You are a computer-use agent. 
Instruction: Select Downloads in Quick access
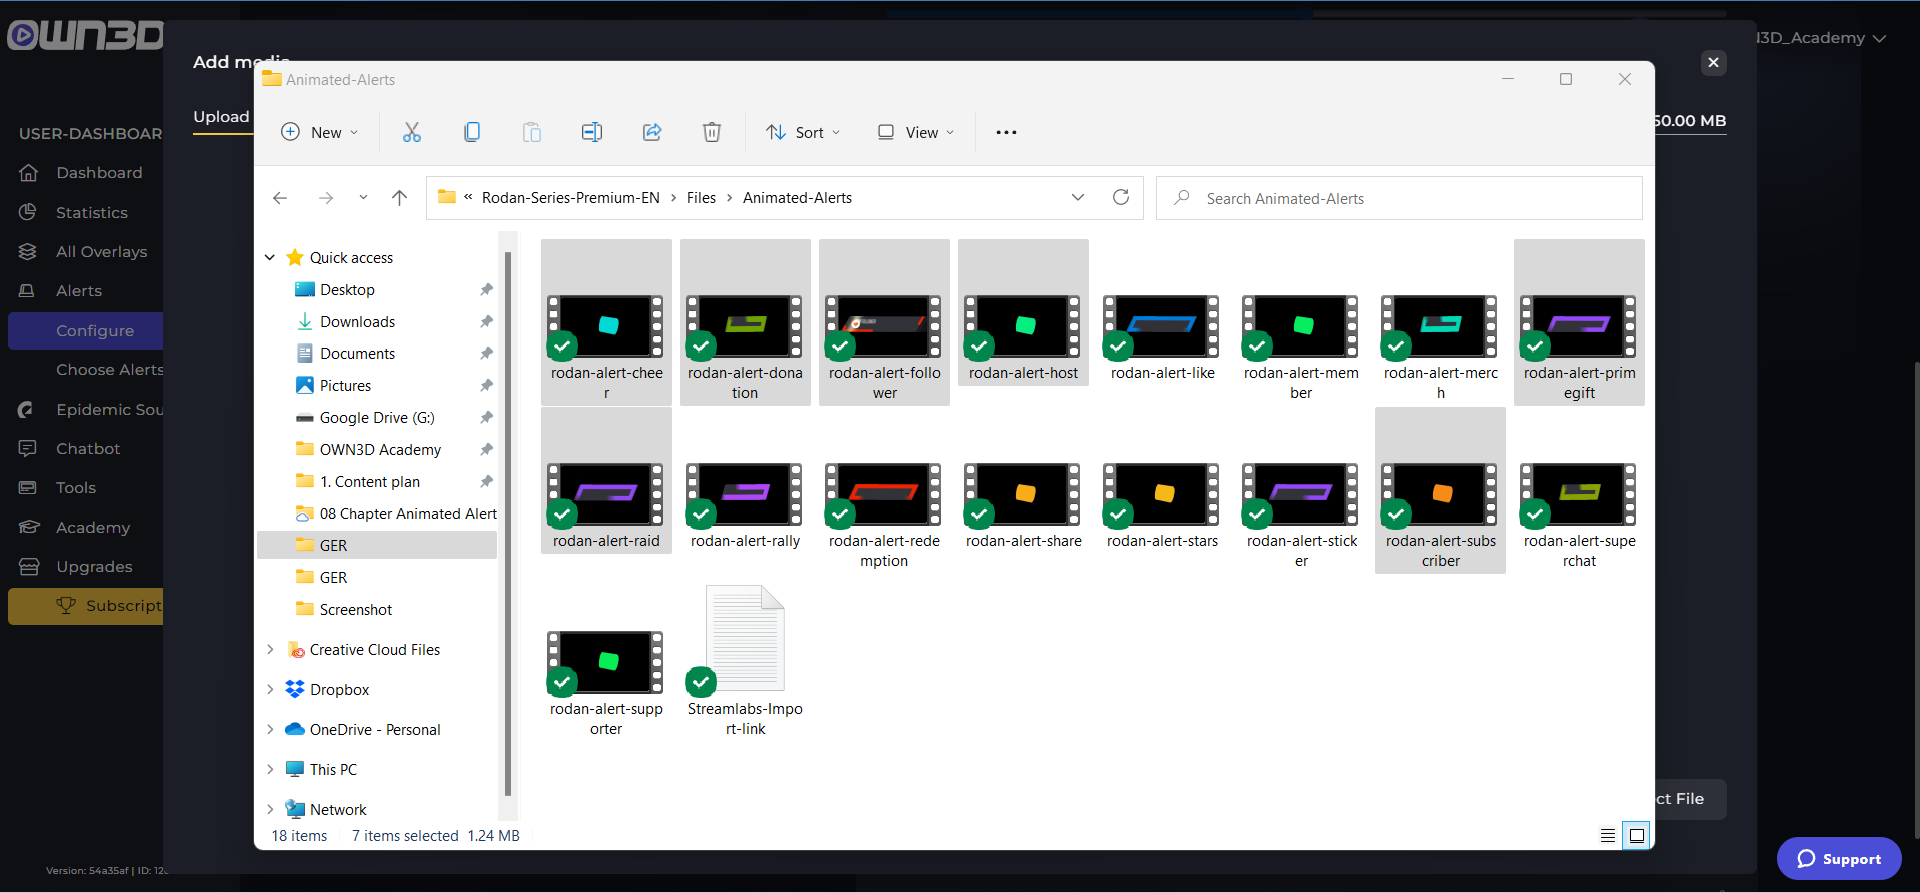coord(357,321)
